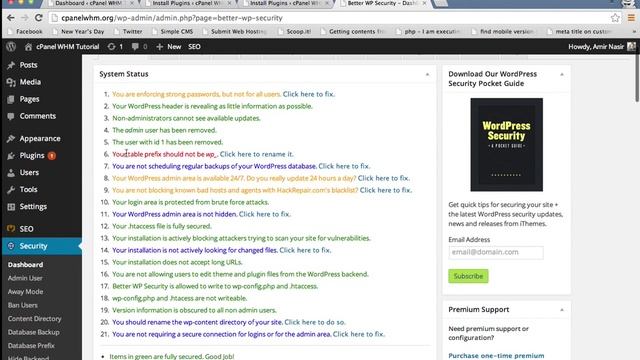
Task: Open SEO menu in admin bar
Action: click(x=194, y=47)
